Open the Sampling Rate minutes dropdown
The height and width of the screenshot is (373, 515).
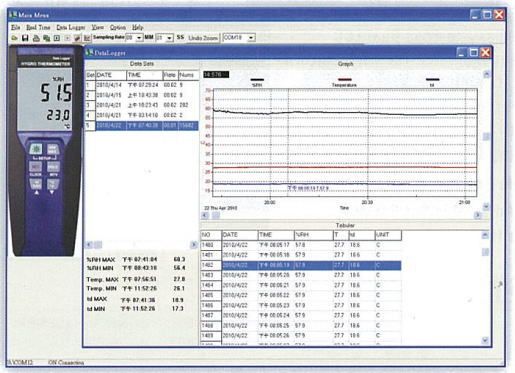click(x=139, y=38)
